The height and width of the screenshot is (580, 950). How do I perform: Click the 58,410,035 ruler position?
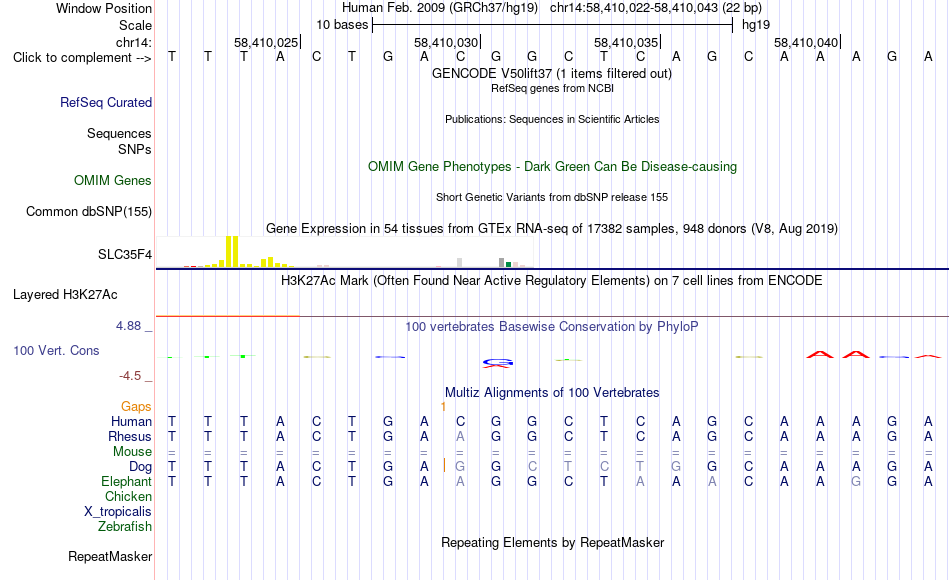tap(626, 42)
